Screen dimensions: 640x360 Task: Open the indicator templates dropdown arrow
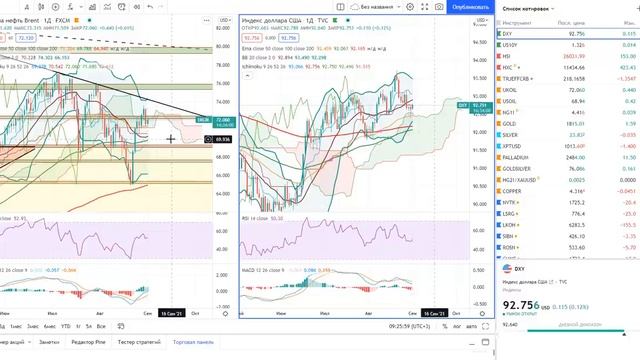81,7
